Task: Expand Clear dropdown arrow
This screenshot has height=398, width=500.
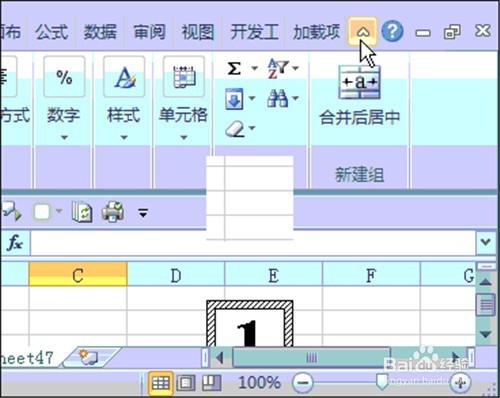Action: pyautogui.click(x=252, y=128)
